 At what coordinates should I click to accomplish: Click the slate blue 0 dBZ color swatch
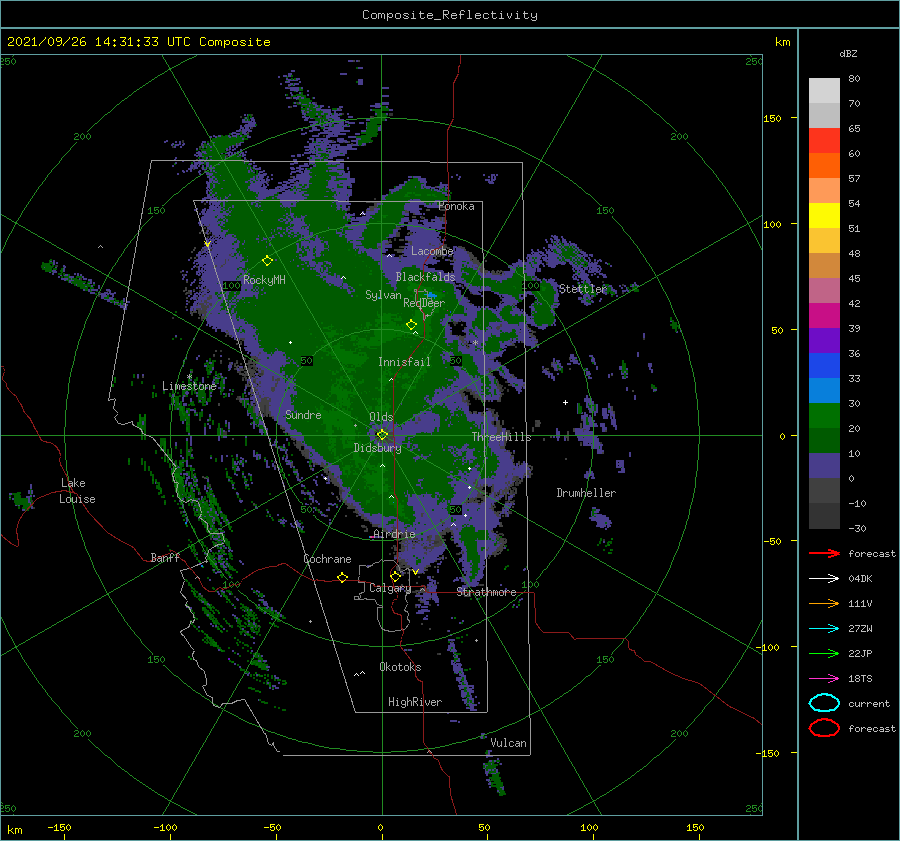click(x=824, y=466)
